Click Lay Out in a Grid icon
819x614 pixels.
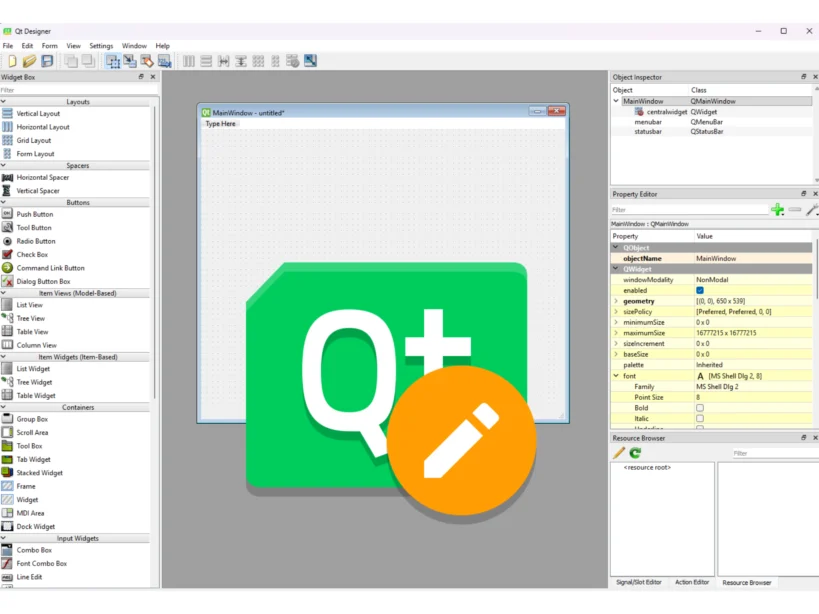click(258, 61)
